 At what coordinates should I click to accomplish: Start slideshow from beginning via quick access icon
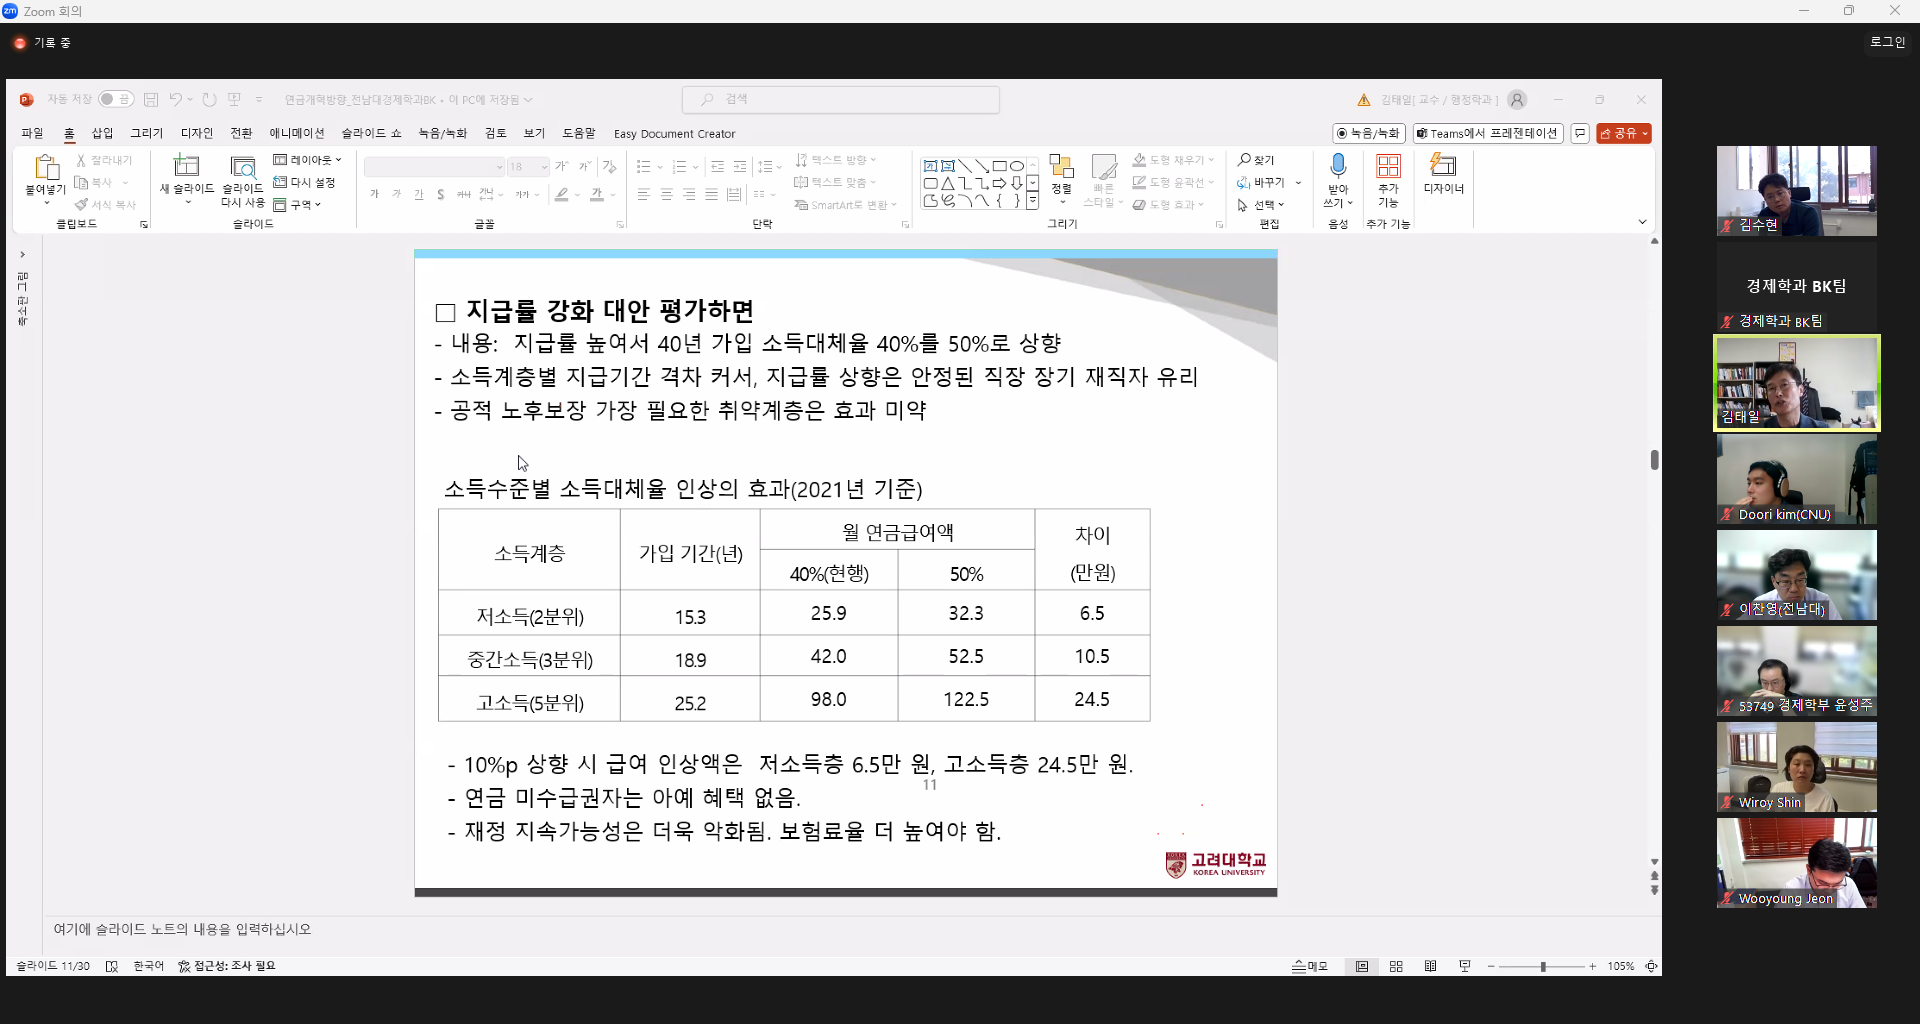click(x=235, y=100)
